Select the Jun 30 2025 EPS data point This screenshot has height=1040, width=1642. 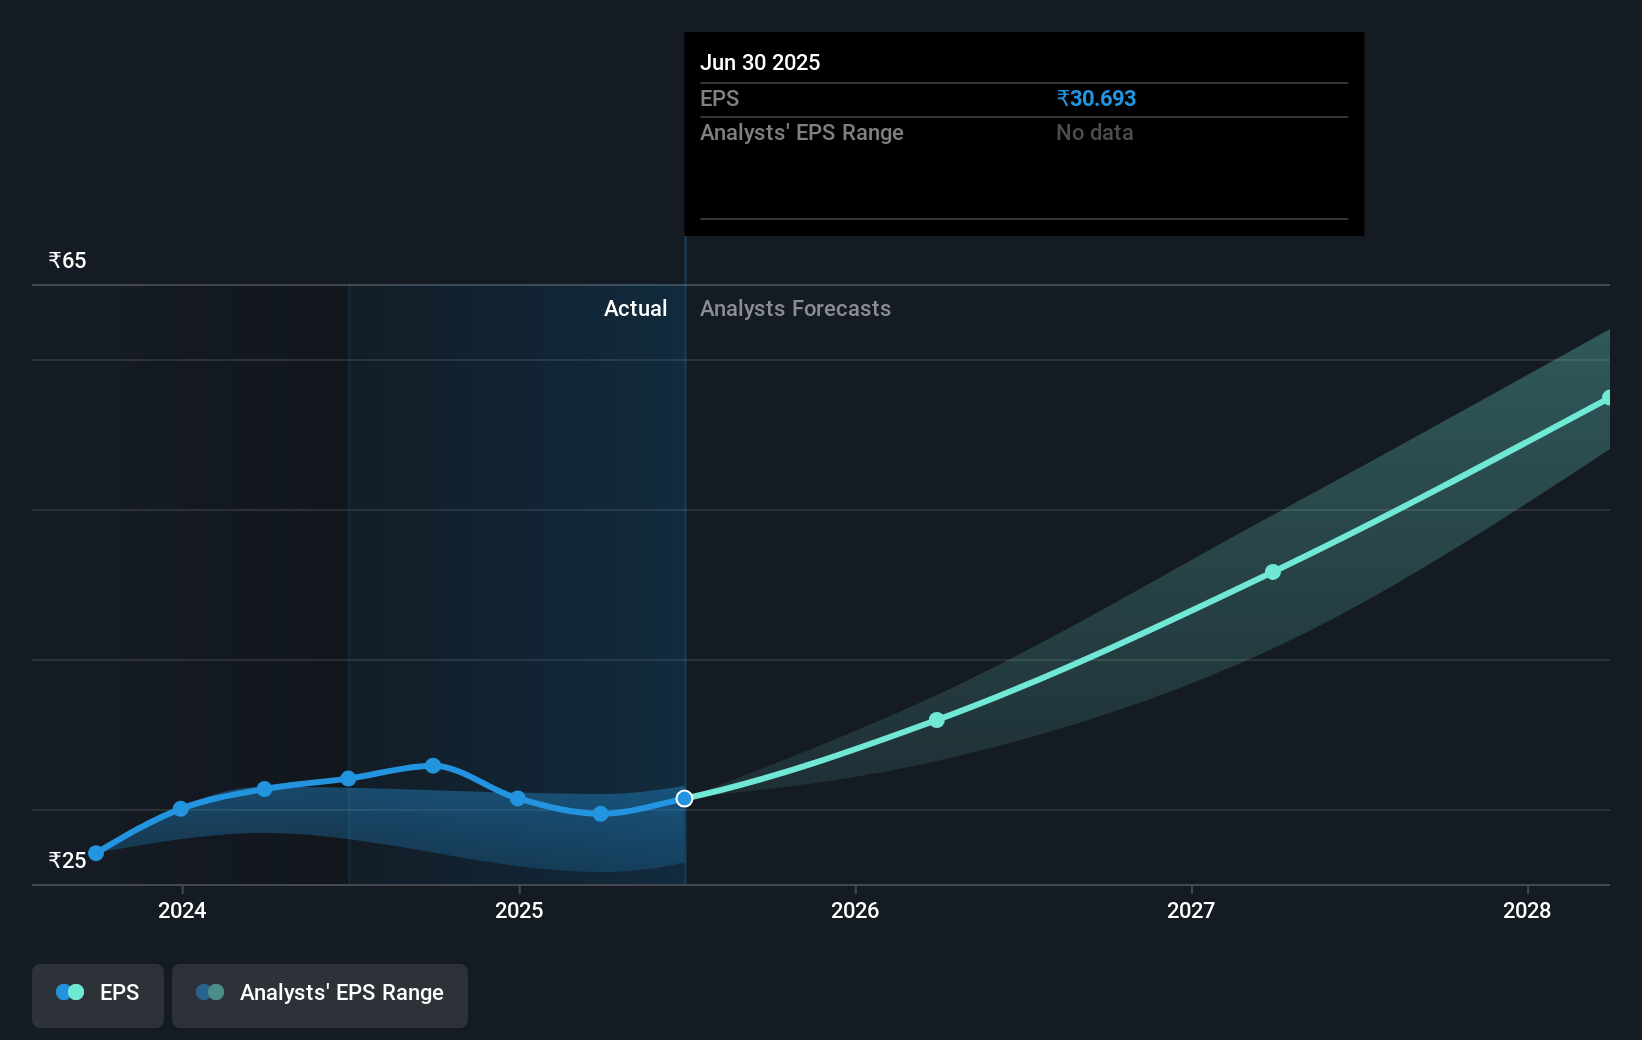[684, 798]
